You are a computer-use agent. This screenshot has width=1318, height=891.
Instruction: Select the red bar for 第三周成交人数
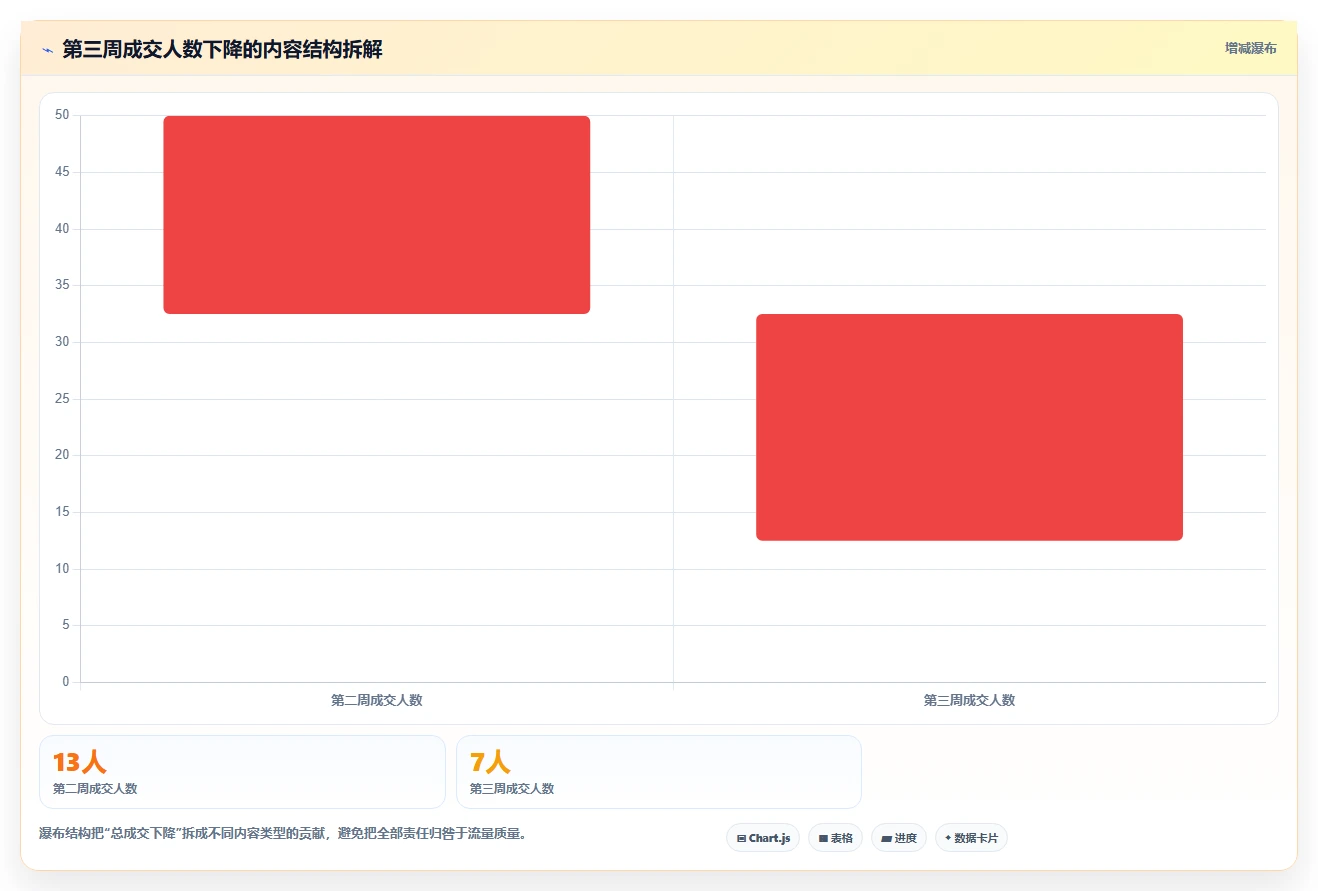tap(969, 427)
